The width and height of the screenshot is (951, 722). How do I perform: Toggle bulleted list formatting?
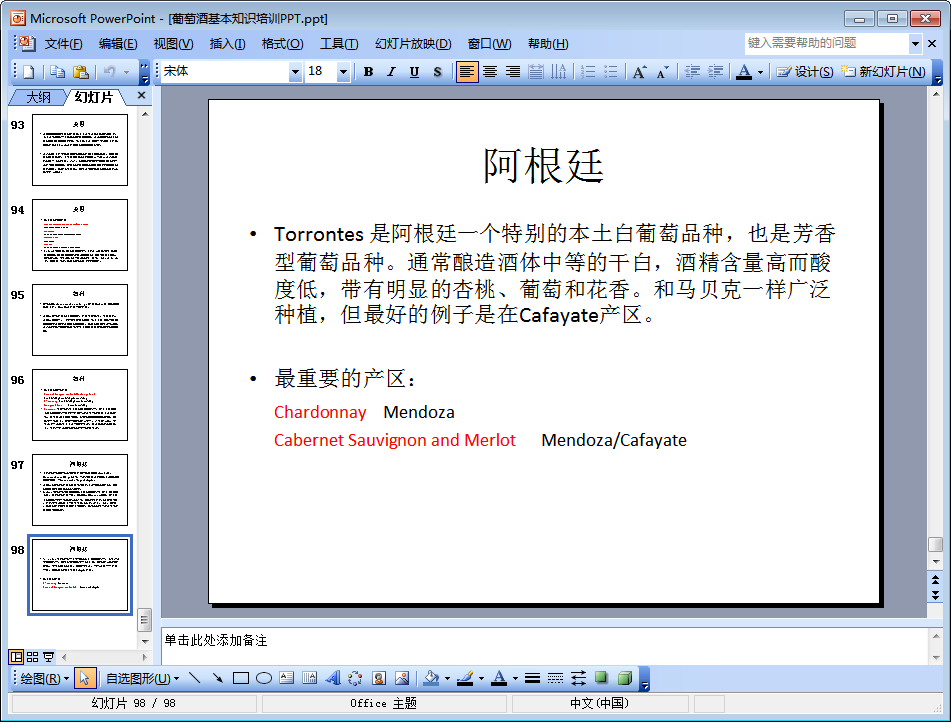(x=611, y=72)
